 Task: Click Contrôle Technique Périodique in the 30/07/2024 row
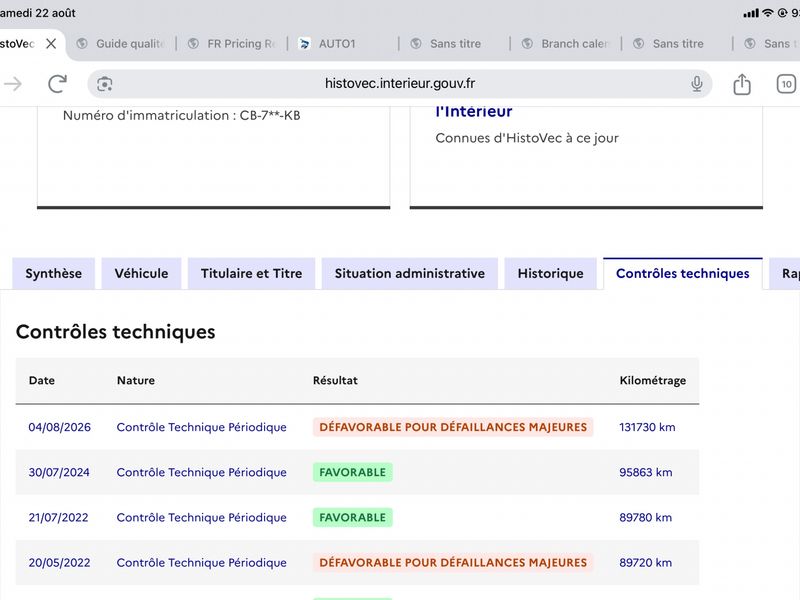coord(202,472)
